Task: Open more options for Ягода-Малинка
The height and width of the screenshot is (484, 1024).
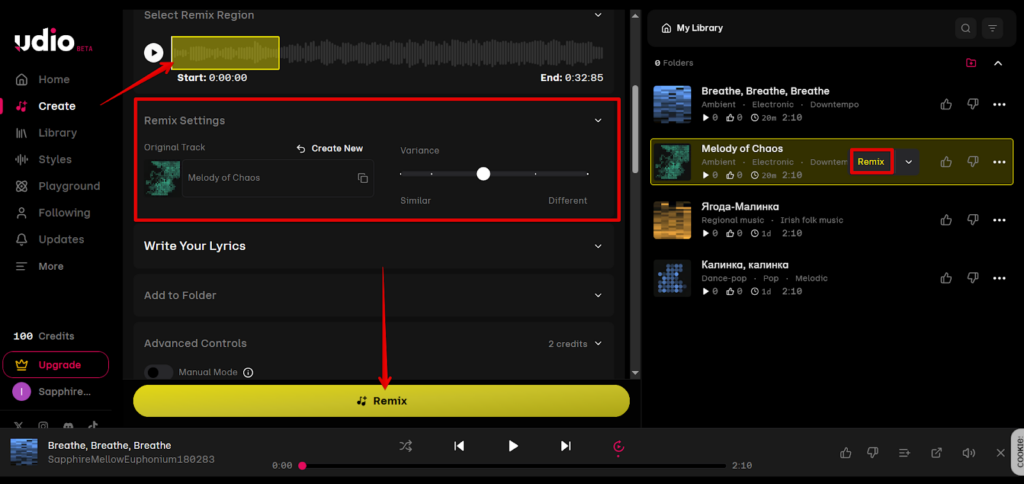Action: (999, 220)
